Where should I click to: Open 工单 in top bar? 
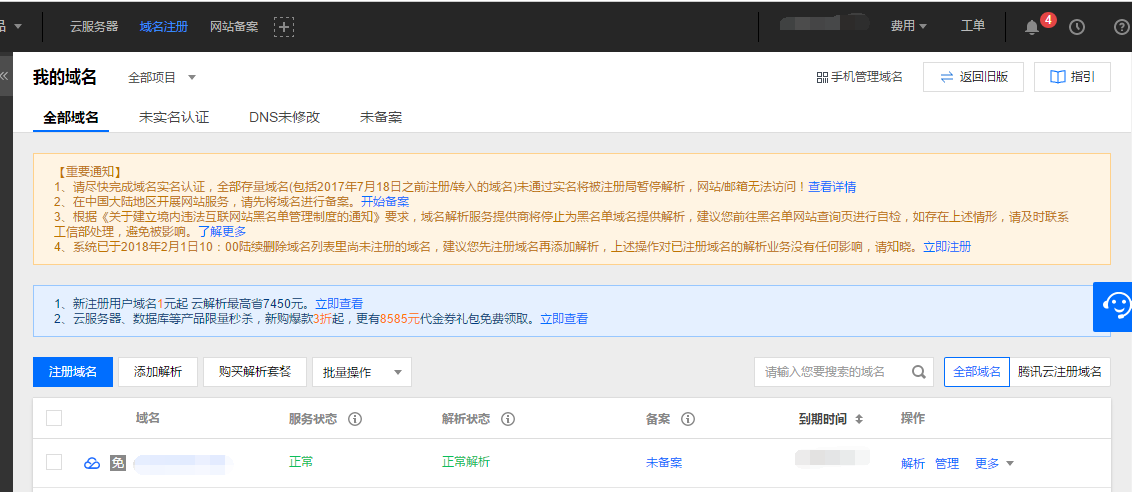pyautogui.click(x=973, y=26)
